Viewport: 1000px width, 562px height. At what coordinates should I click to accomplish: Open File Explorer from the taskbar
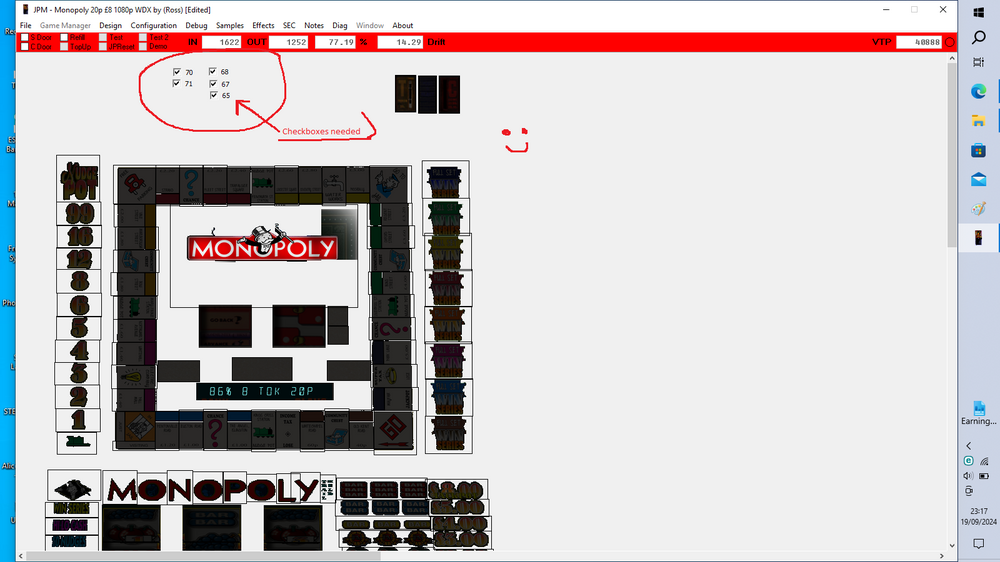(979, 121)
